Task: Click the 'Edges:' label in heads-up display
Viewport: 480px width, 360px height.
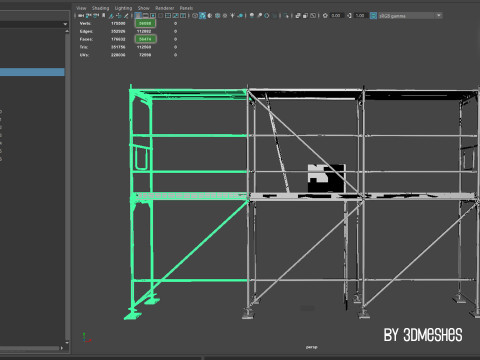Action: click(86, 31)
